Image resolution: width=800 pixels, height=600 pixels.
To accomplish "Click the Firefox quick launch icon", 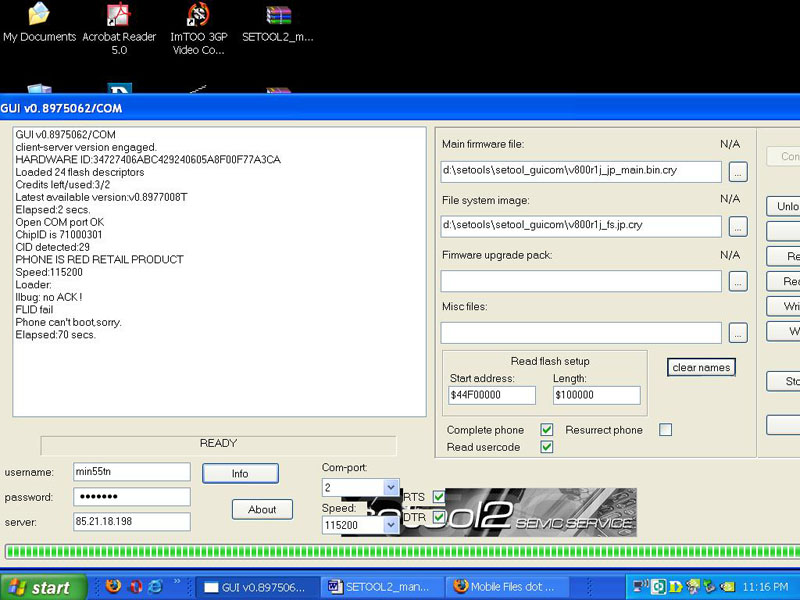I will [112, 587].
